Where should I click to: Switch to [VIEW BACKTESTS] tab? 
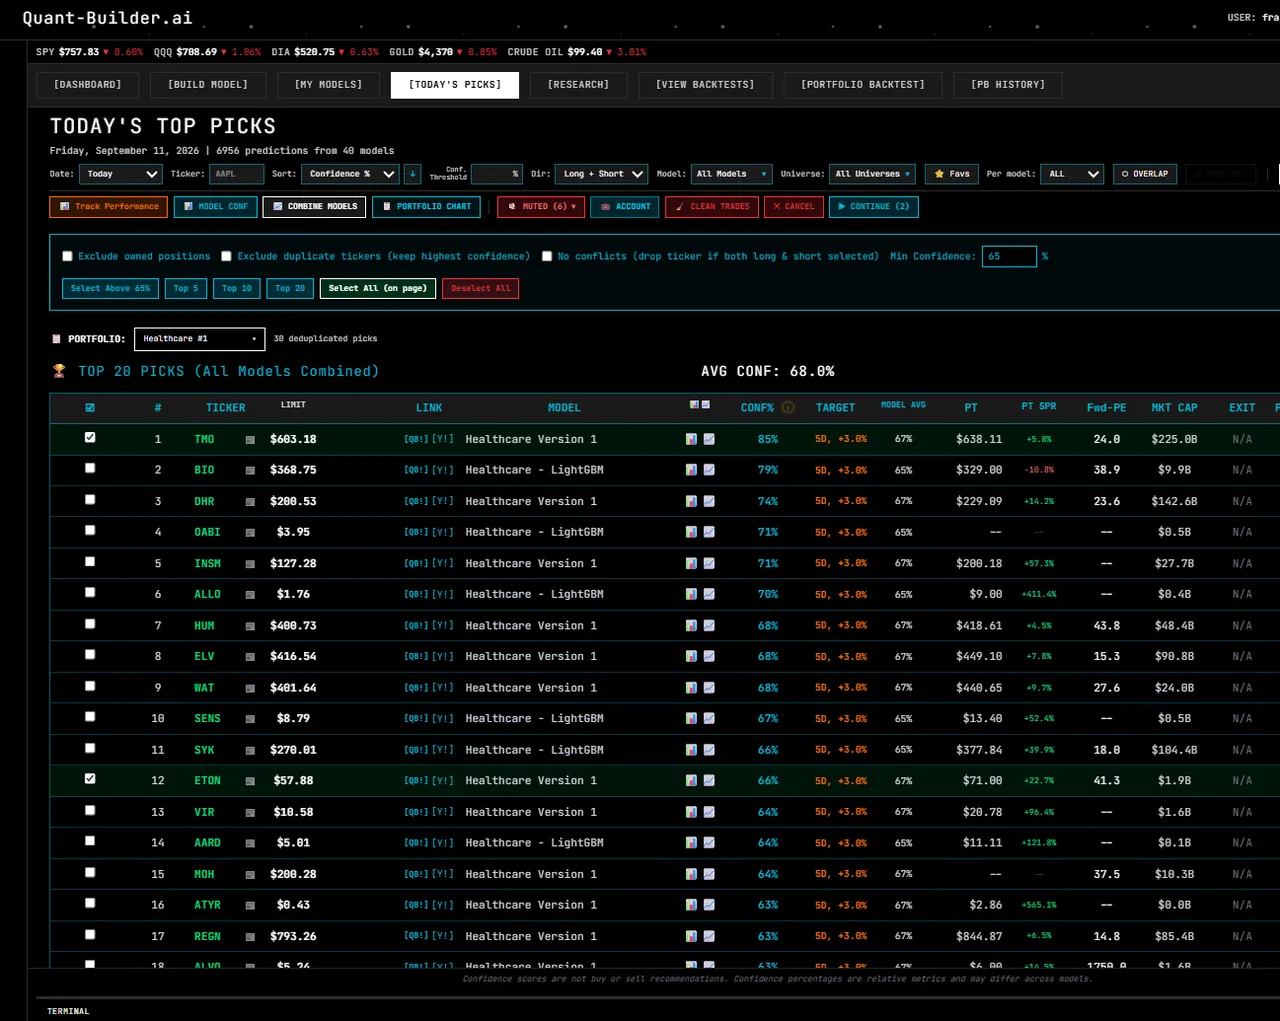click(705, 85)
